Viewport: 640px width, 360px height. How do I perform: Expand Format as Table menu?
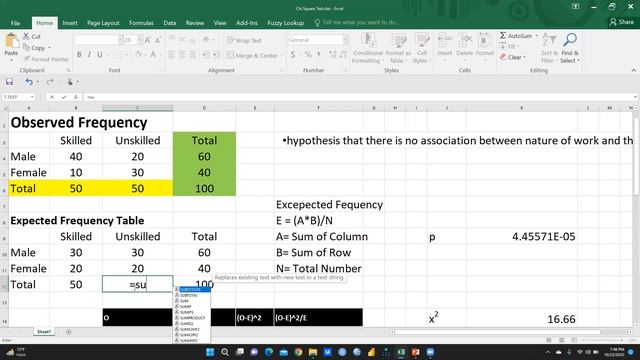(x=398, y=48)
